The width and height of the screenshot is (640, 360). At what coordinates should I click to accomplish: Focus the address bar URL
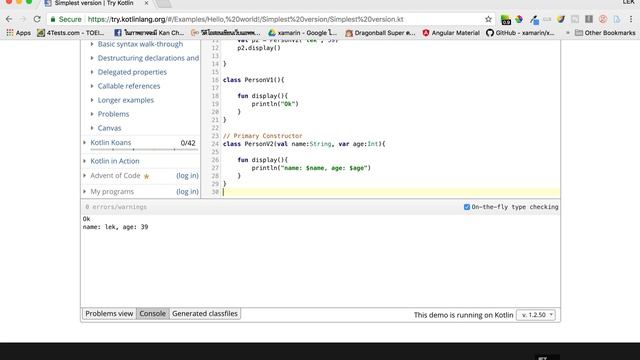245,19
